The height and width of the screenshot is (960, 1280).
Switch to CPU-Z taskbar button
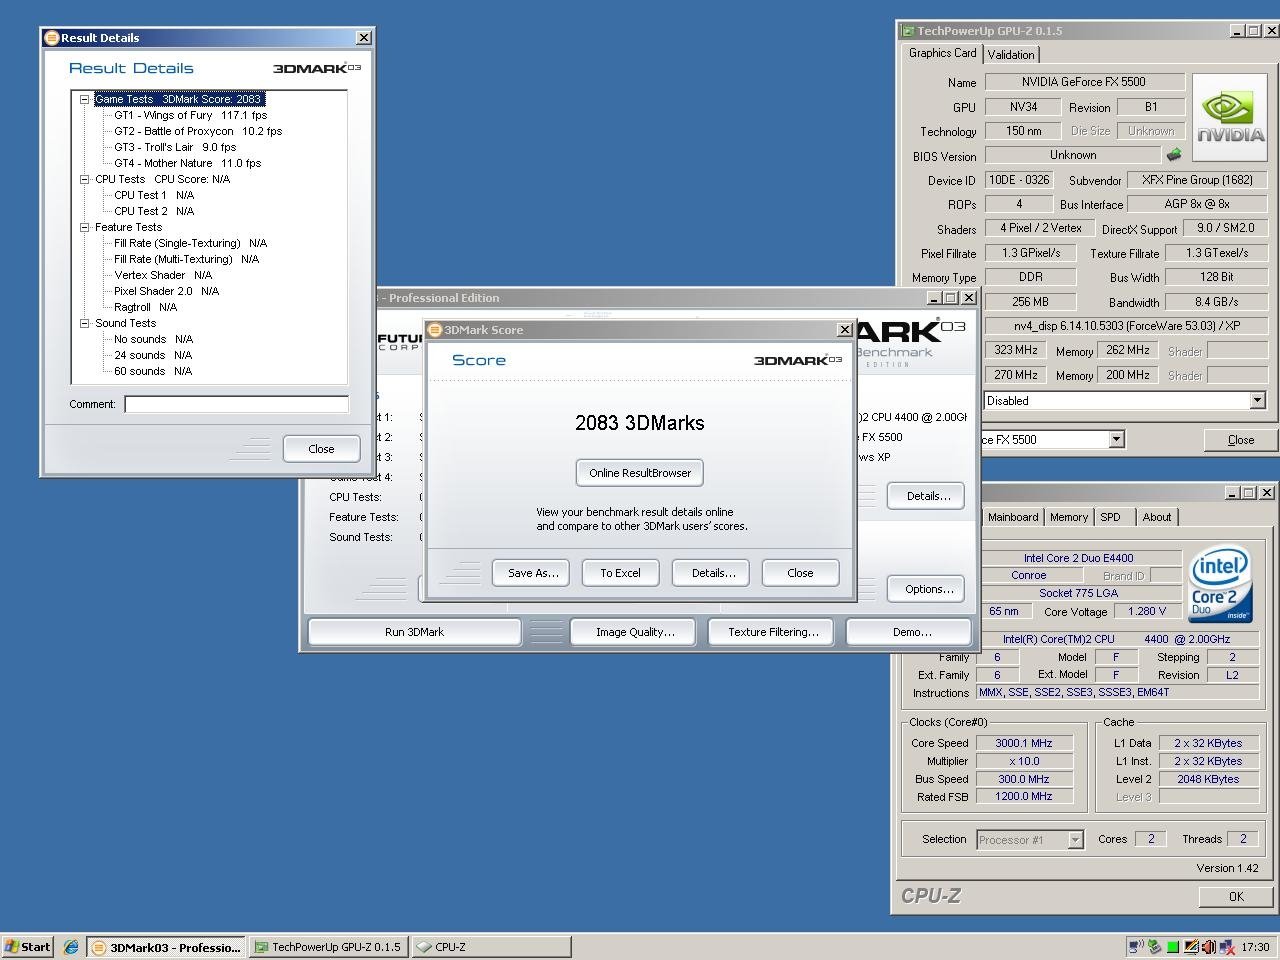pos(491,947)
